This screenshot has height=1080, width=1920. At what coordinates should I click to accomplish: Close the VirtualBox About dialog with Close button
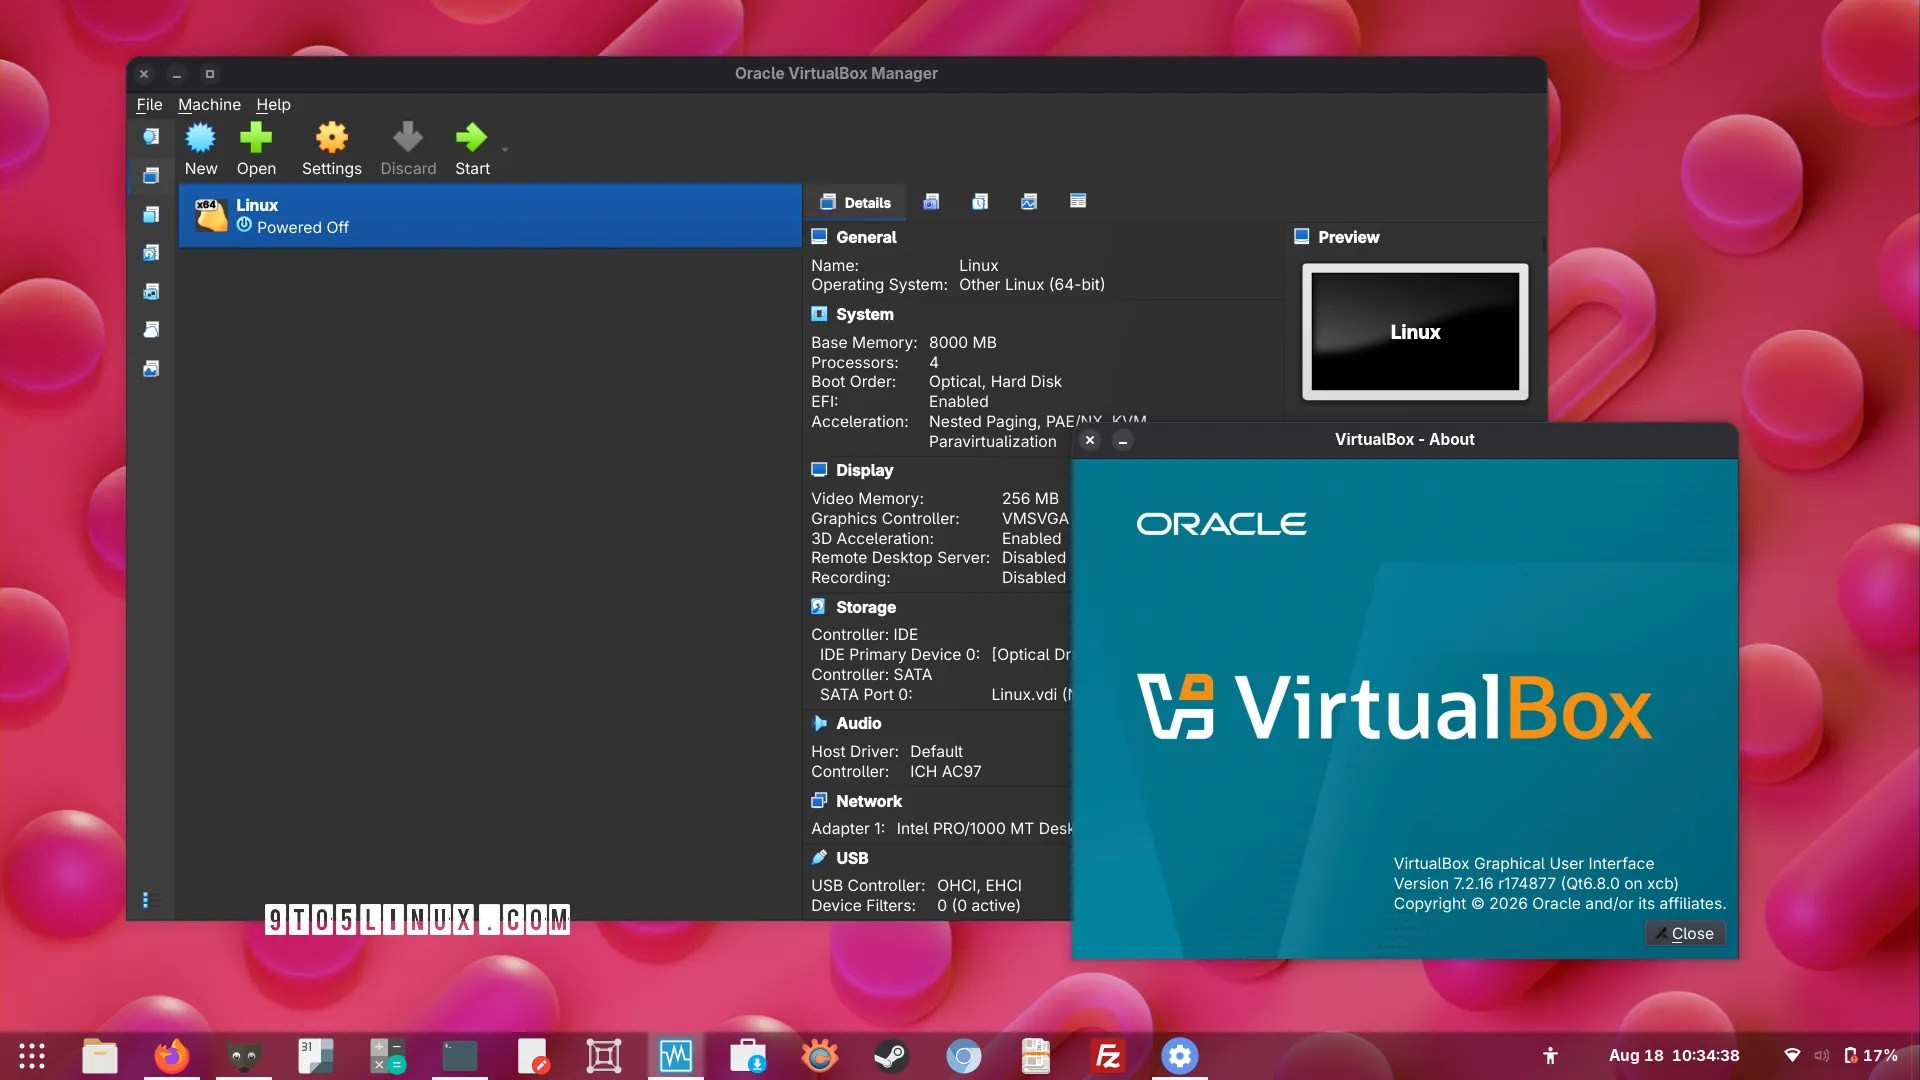coord(1684,933)
